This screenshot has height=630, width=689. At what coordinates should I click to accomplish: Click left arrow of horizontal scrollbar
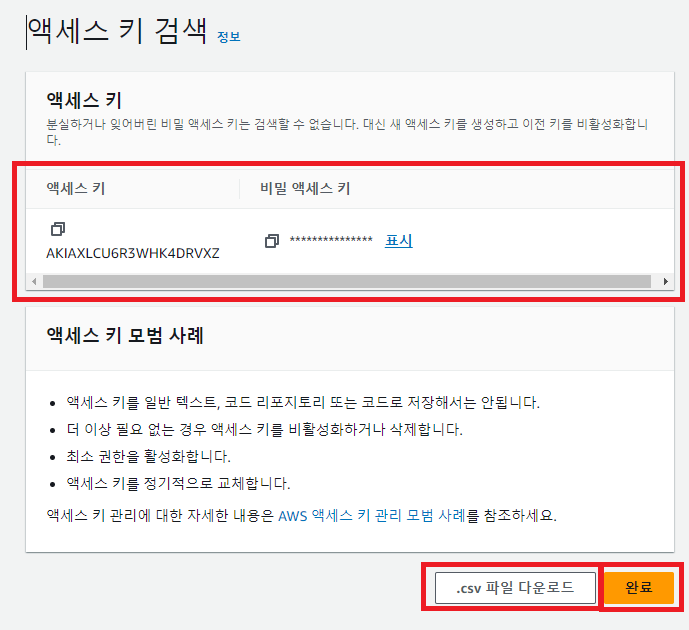[34, 281]
